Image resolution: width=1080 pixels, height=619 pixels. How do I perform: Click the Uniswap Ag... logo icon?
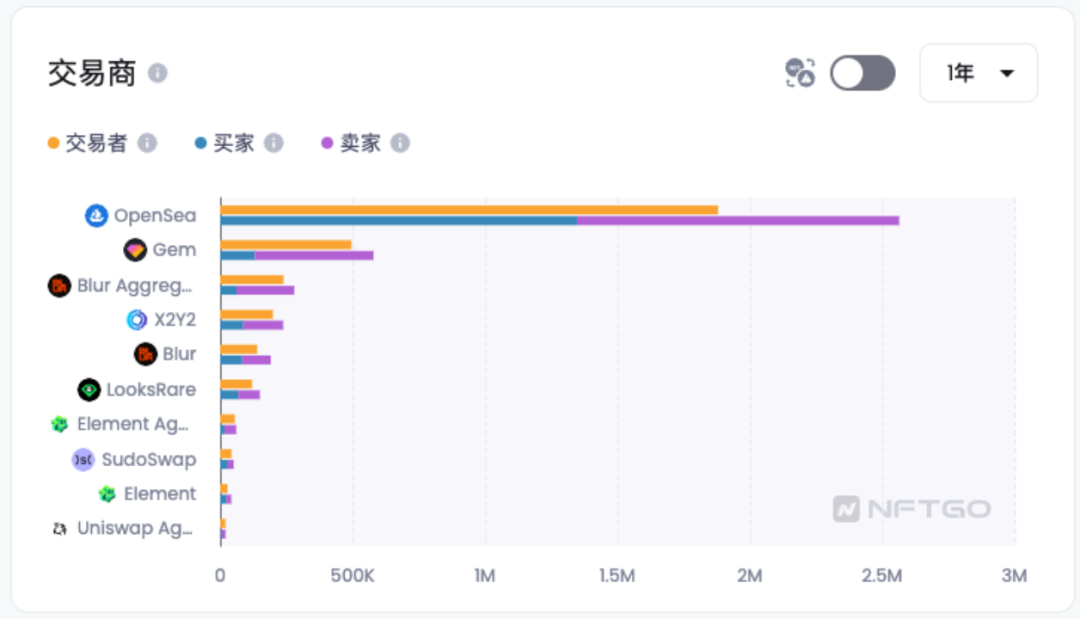click(59, 529)
